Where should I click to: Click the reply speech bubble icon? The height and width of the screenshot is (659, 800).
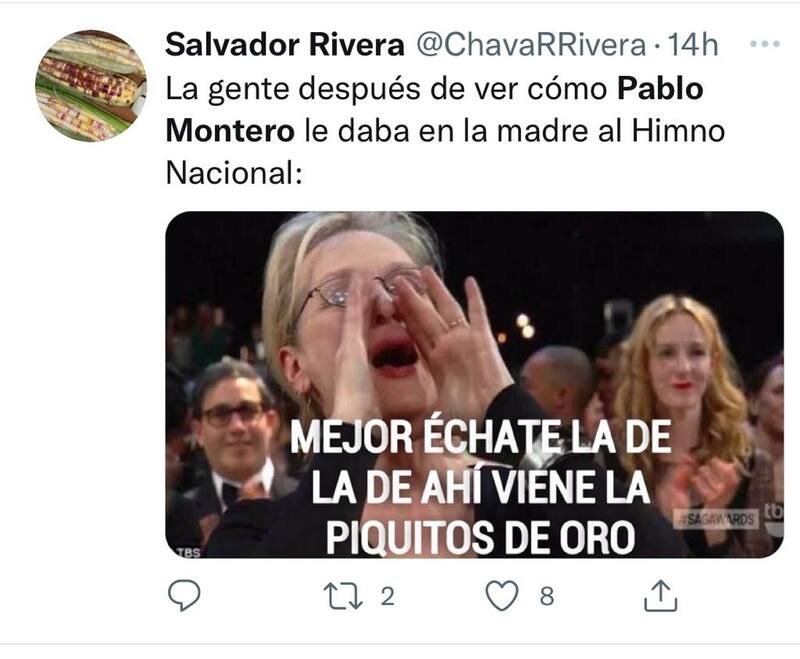tap(184, 595)
